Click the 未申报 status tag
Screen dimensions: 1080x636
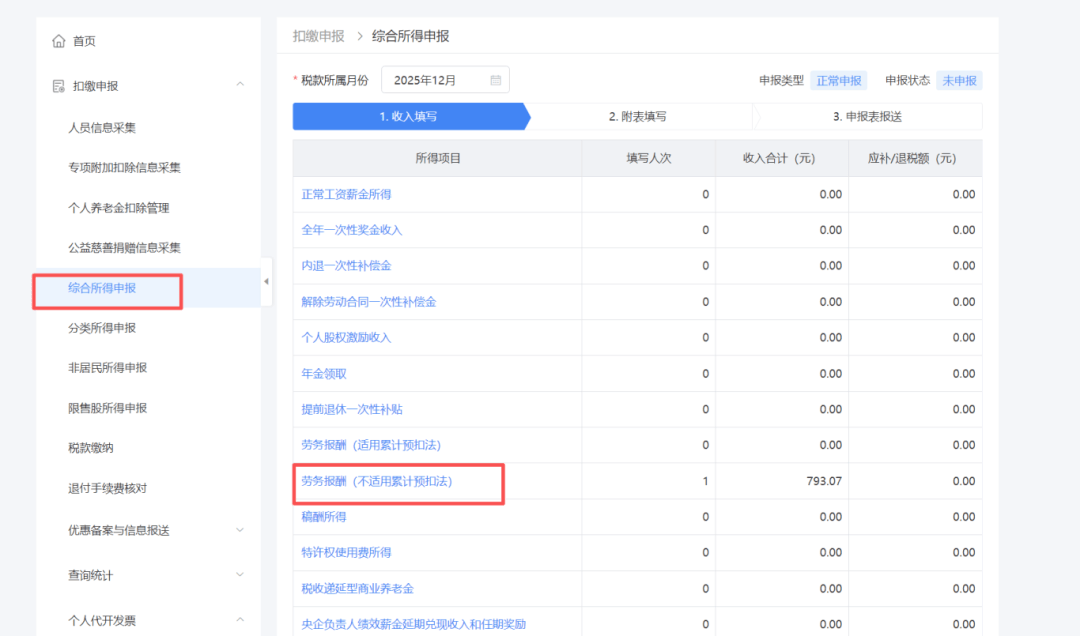[959, 80]
